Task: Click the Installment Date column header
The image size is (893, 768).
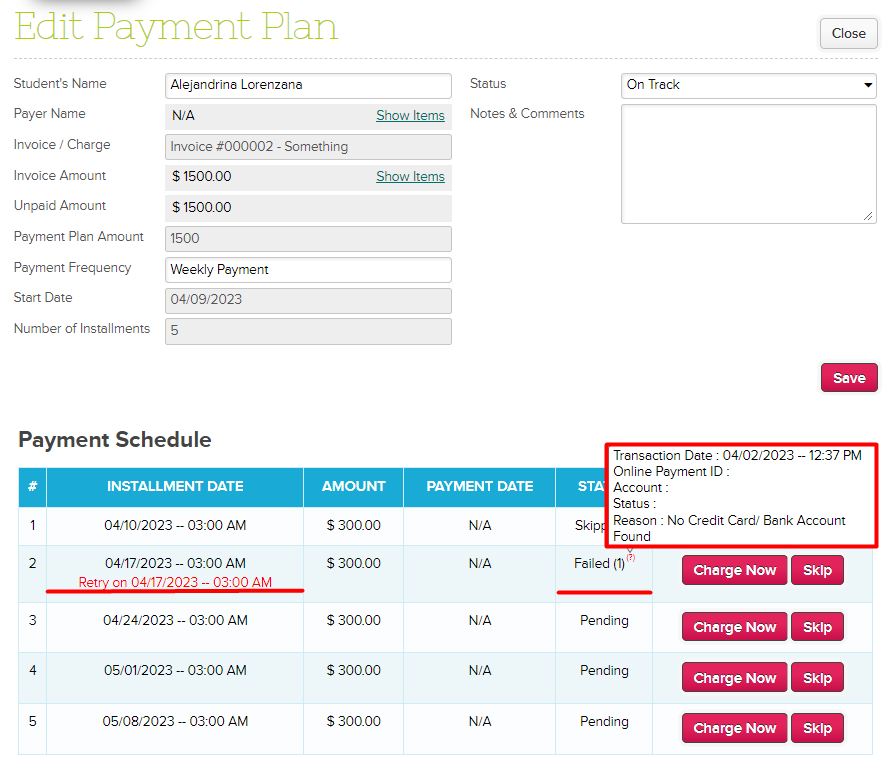Action: click(x=175, y=487)
